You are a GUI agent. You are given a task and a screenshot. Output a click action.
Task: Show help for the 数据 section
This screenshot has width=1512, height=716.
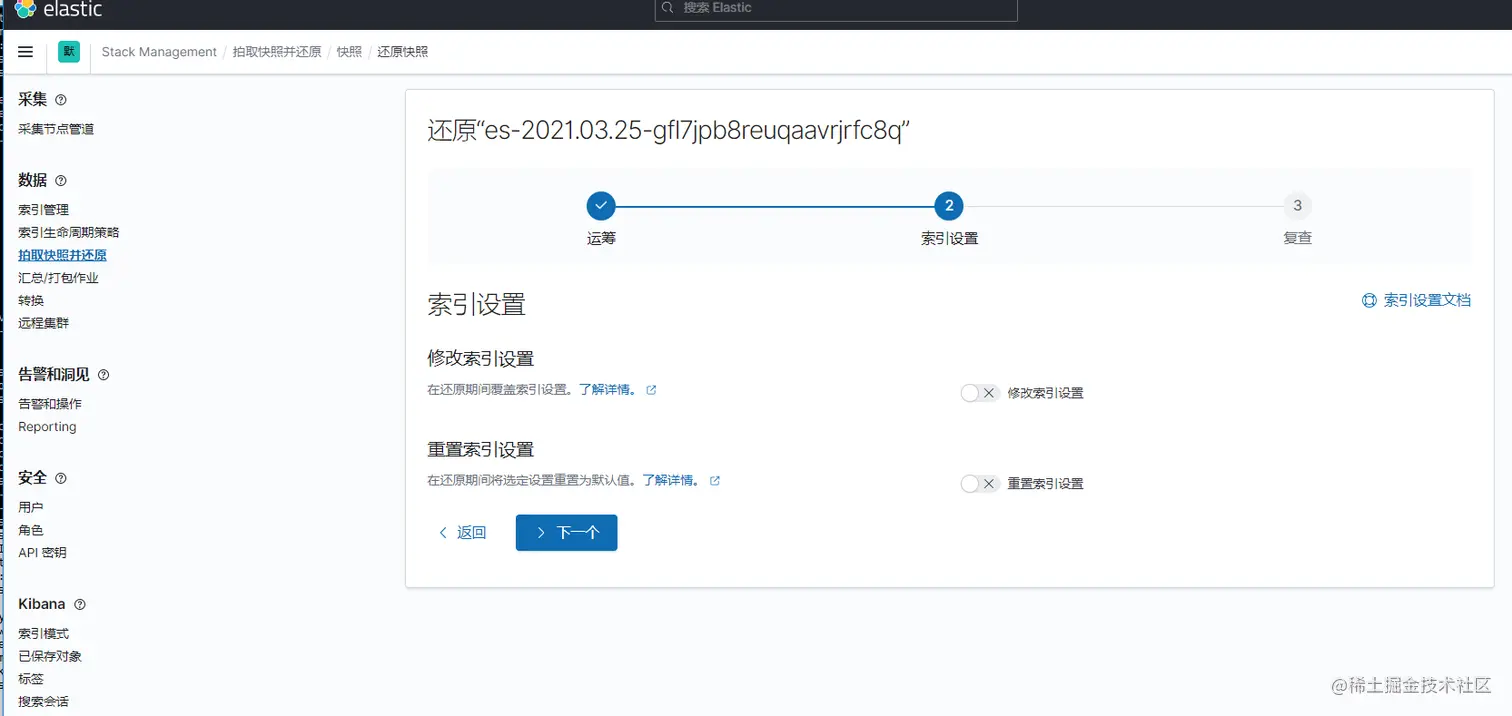coord(61,181)
